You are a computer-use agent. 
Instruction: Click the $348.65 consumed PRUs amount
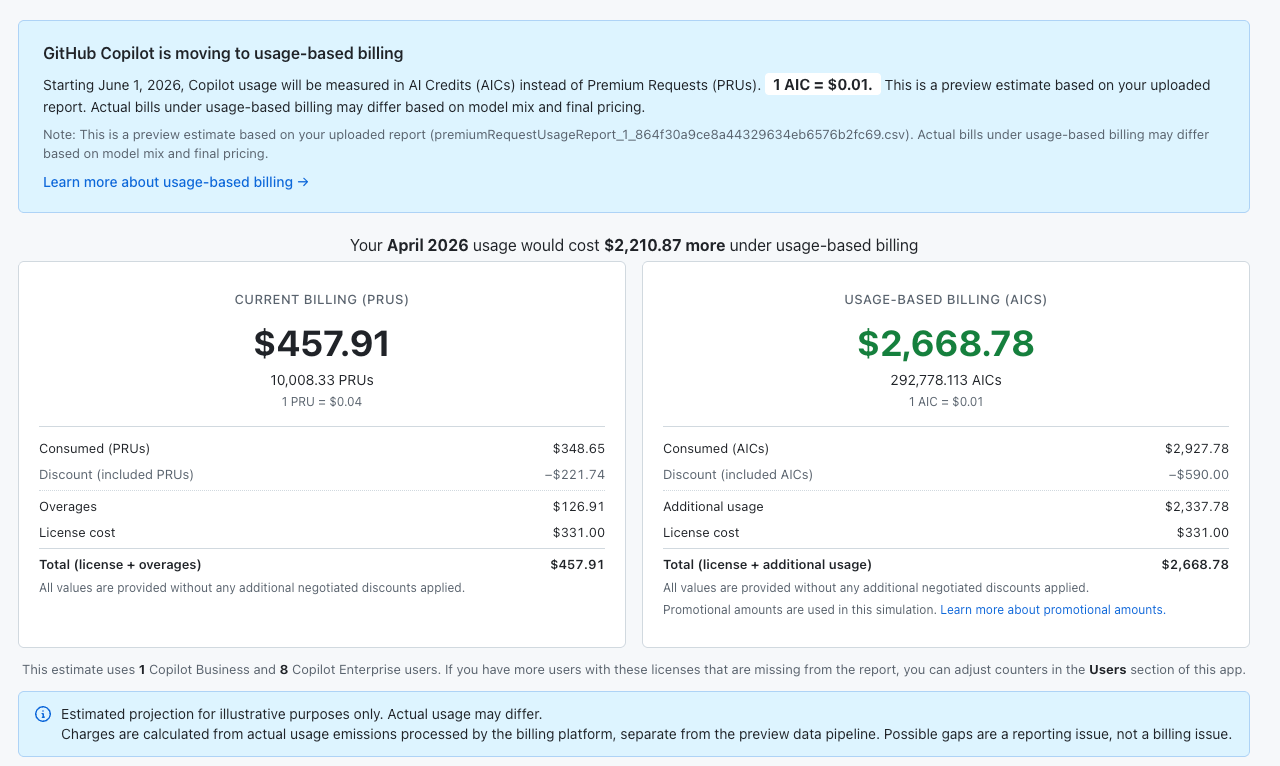(579, 449)
